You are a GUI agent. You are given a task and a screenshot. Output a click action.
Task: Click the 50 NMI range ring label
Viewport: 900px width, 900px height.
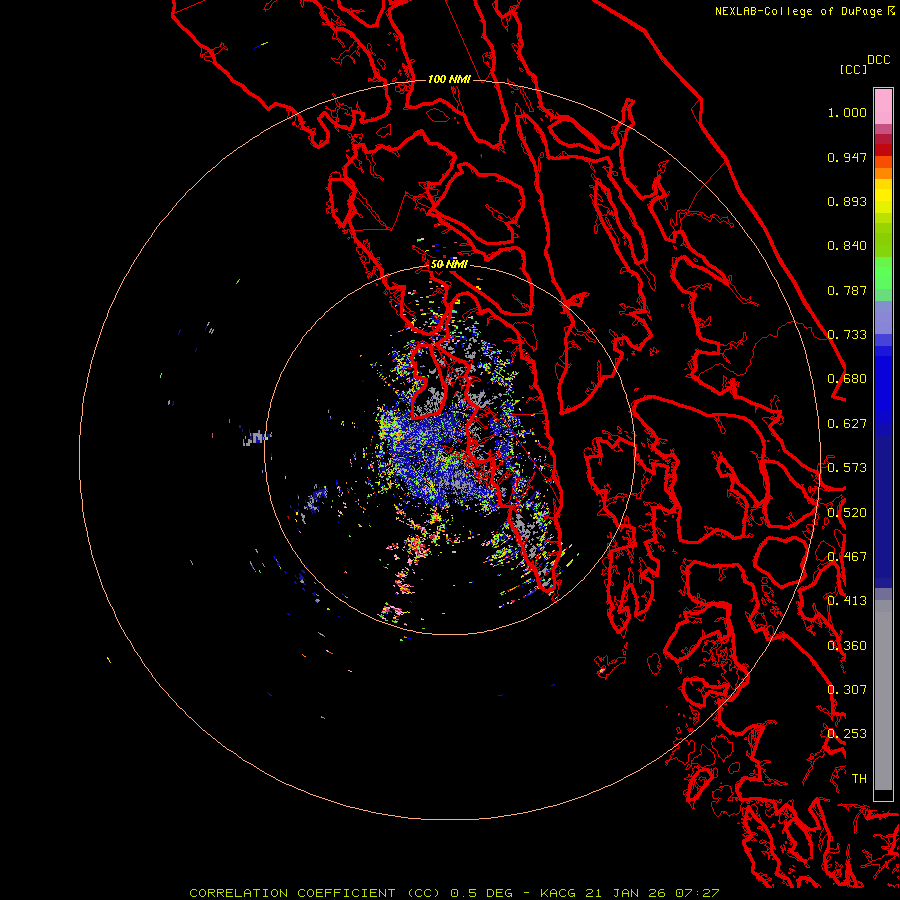[449, 264]
